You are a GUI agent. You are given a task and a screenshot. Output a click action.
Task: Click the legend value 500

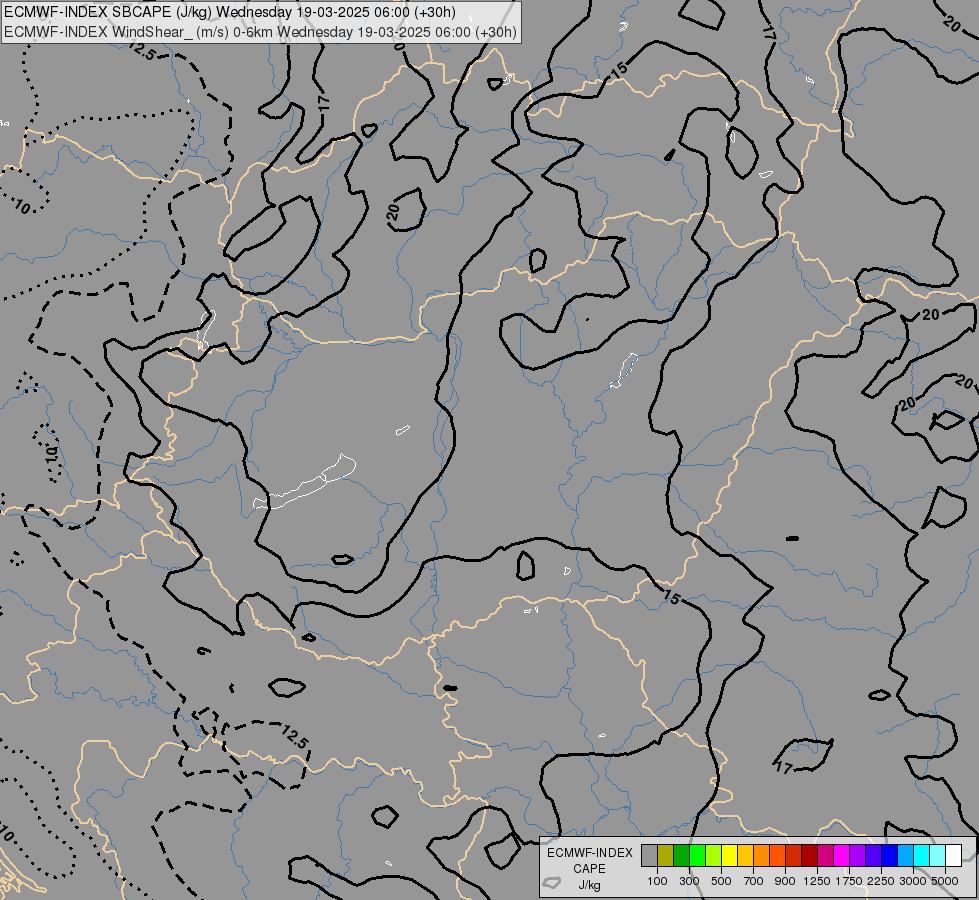(x=721, y=881)
